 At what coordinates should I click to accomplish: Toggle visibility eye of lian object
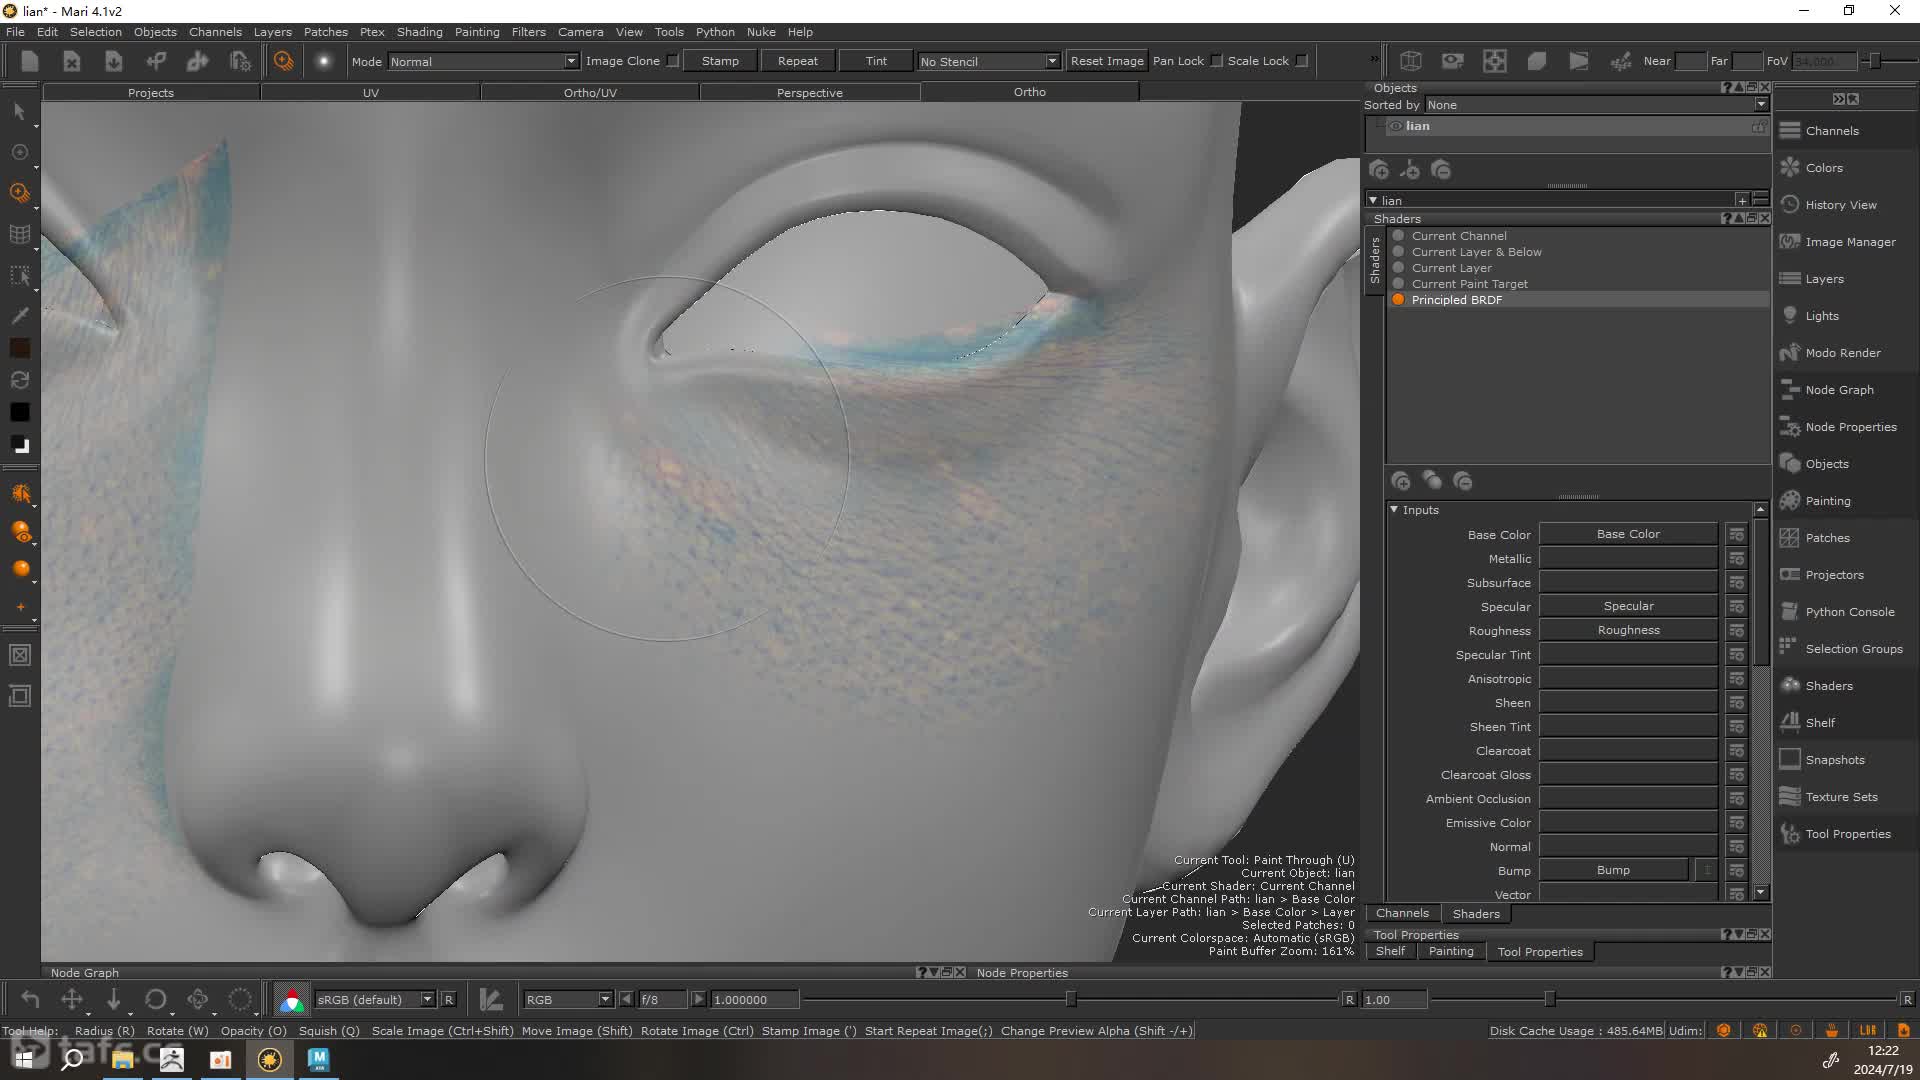coord(1395,126)
